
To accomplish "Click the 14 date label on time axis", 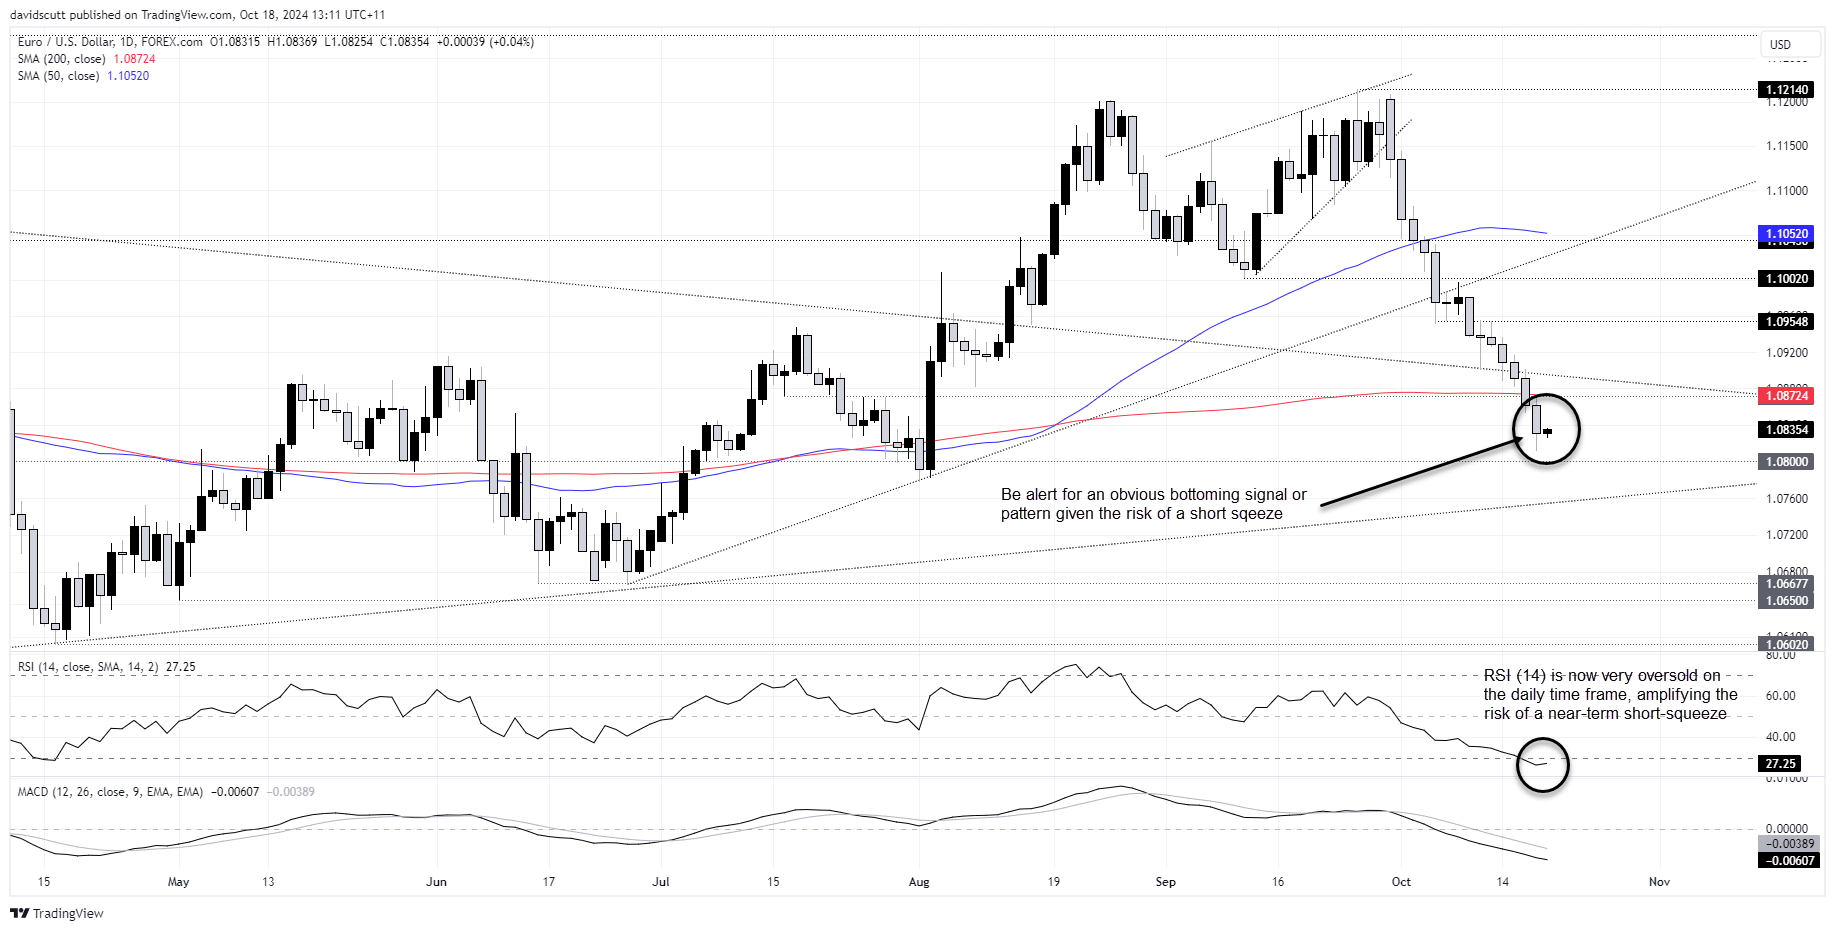I will pos(1503,882).
